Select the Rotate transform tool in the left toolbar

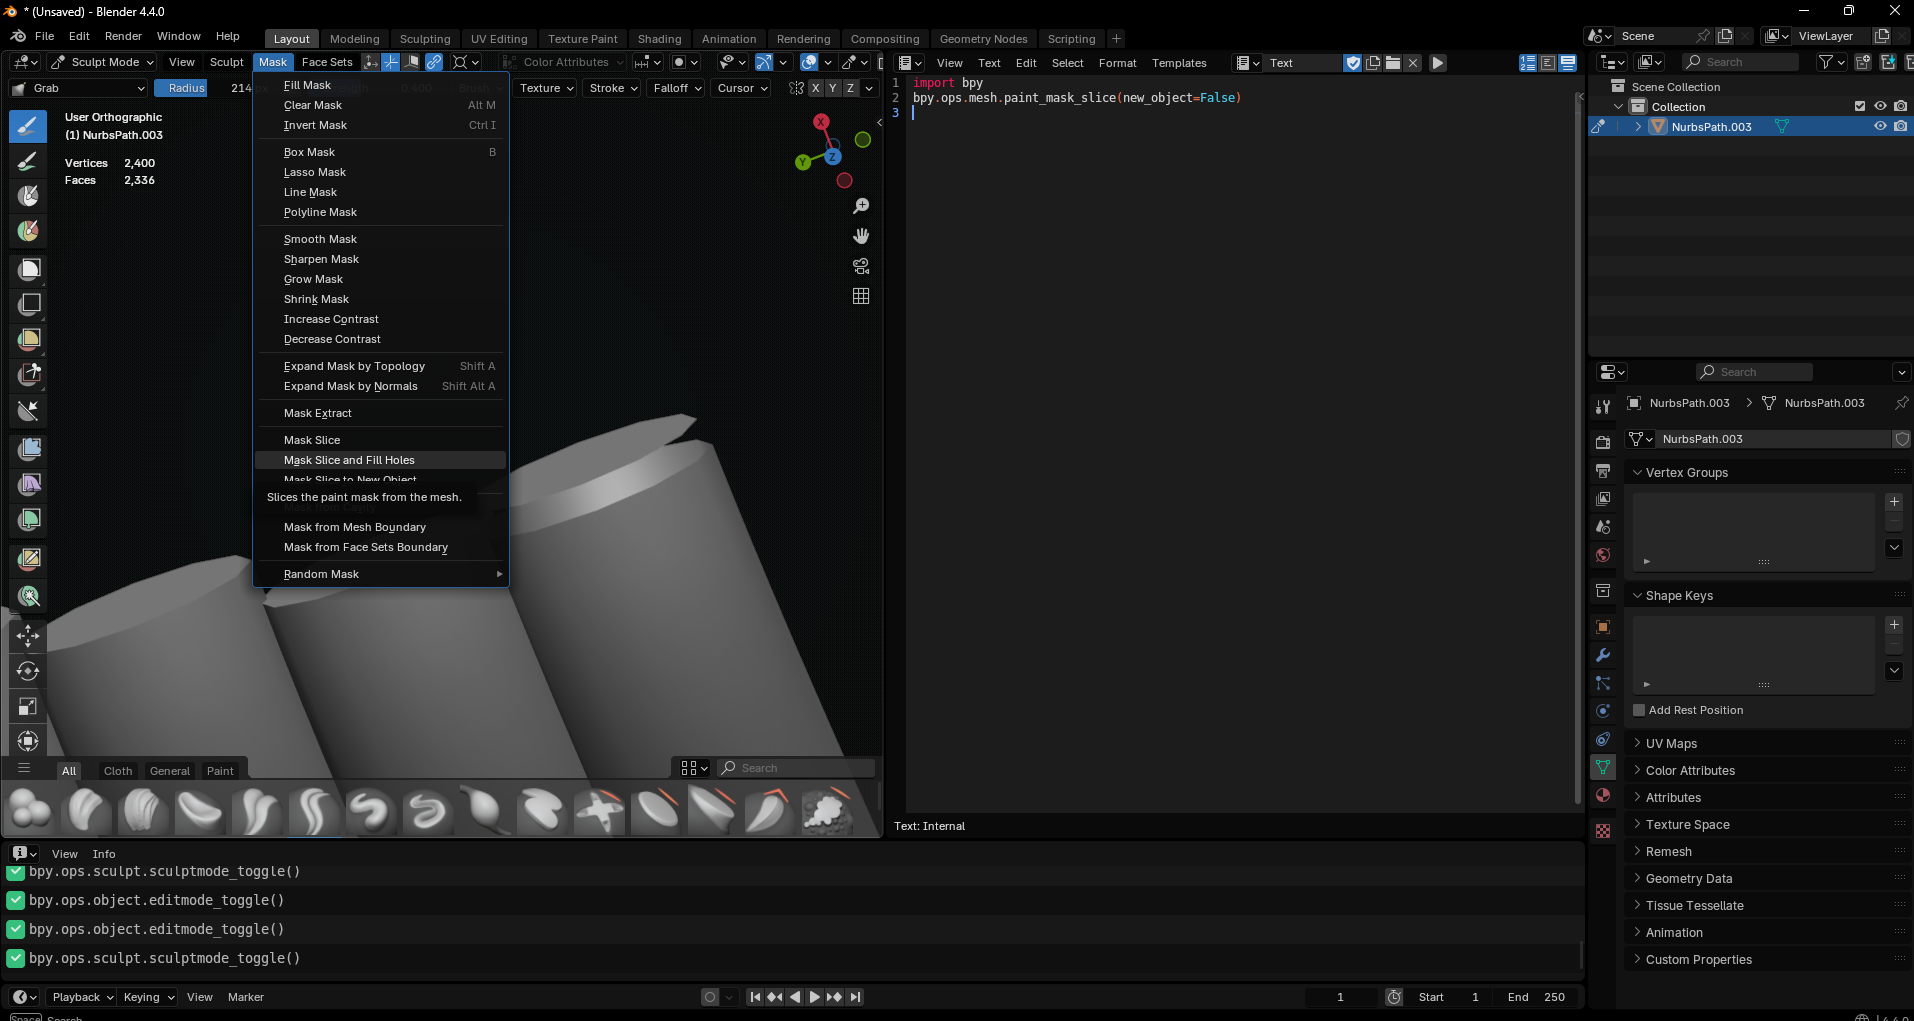click(28, 671)
